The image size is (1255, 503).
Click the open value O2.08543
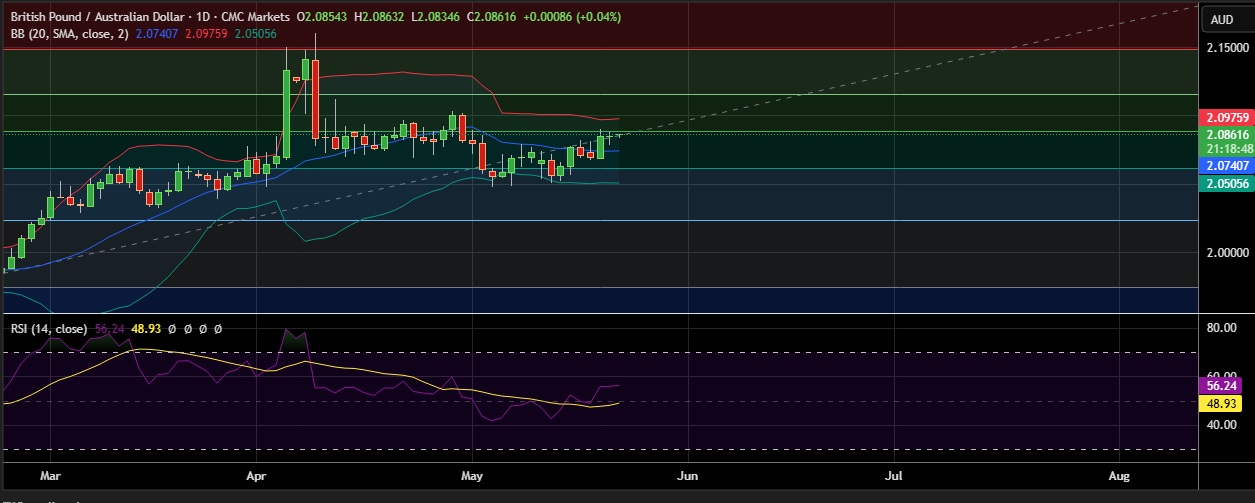point(324,18)
